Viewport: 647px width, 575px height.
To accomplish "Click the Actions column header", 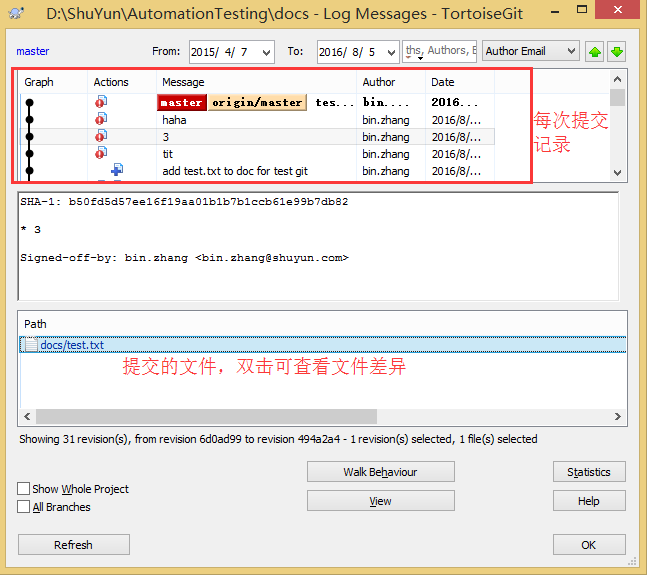I will coord(122,82).
